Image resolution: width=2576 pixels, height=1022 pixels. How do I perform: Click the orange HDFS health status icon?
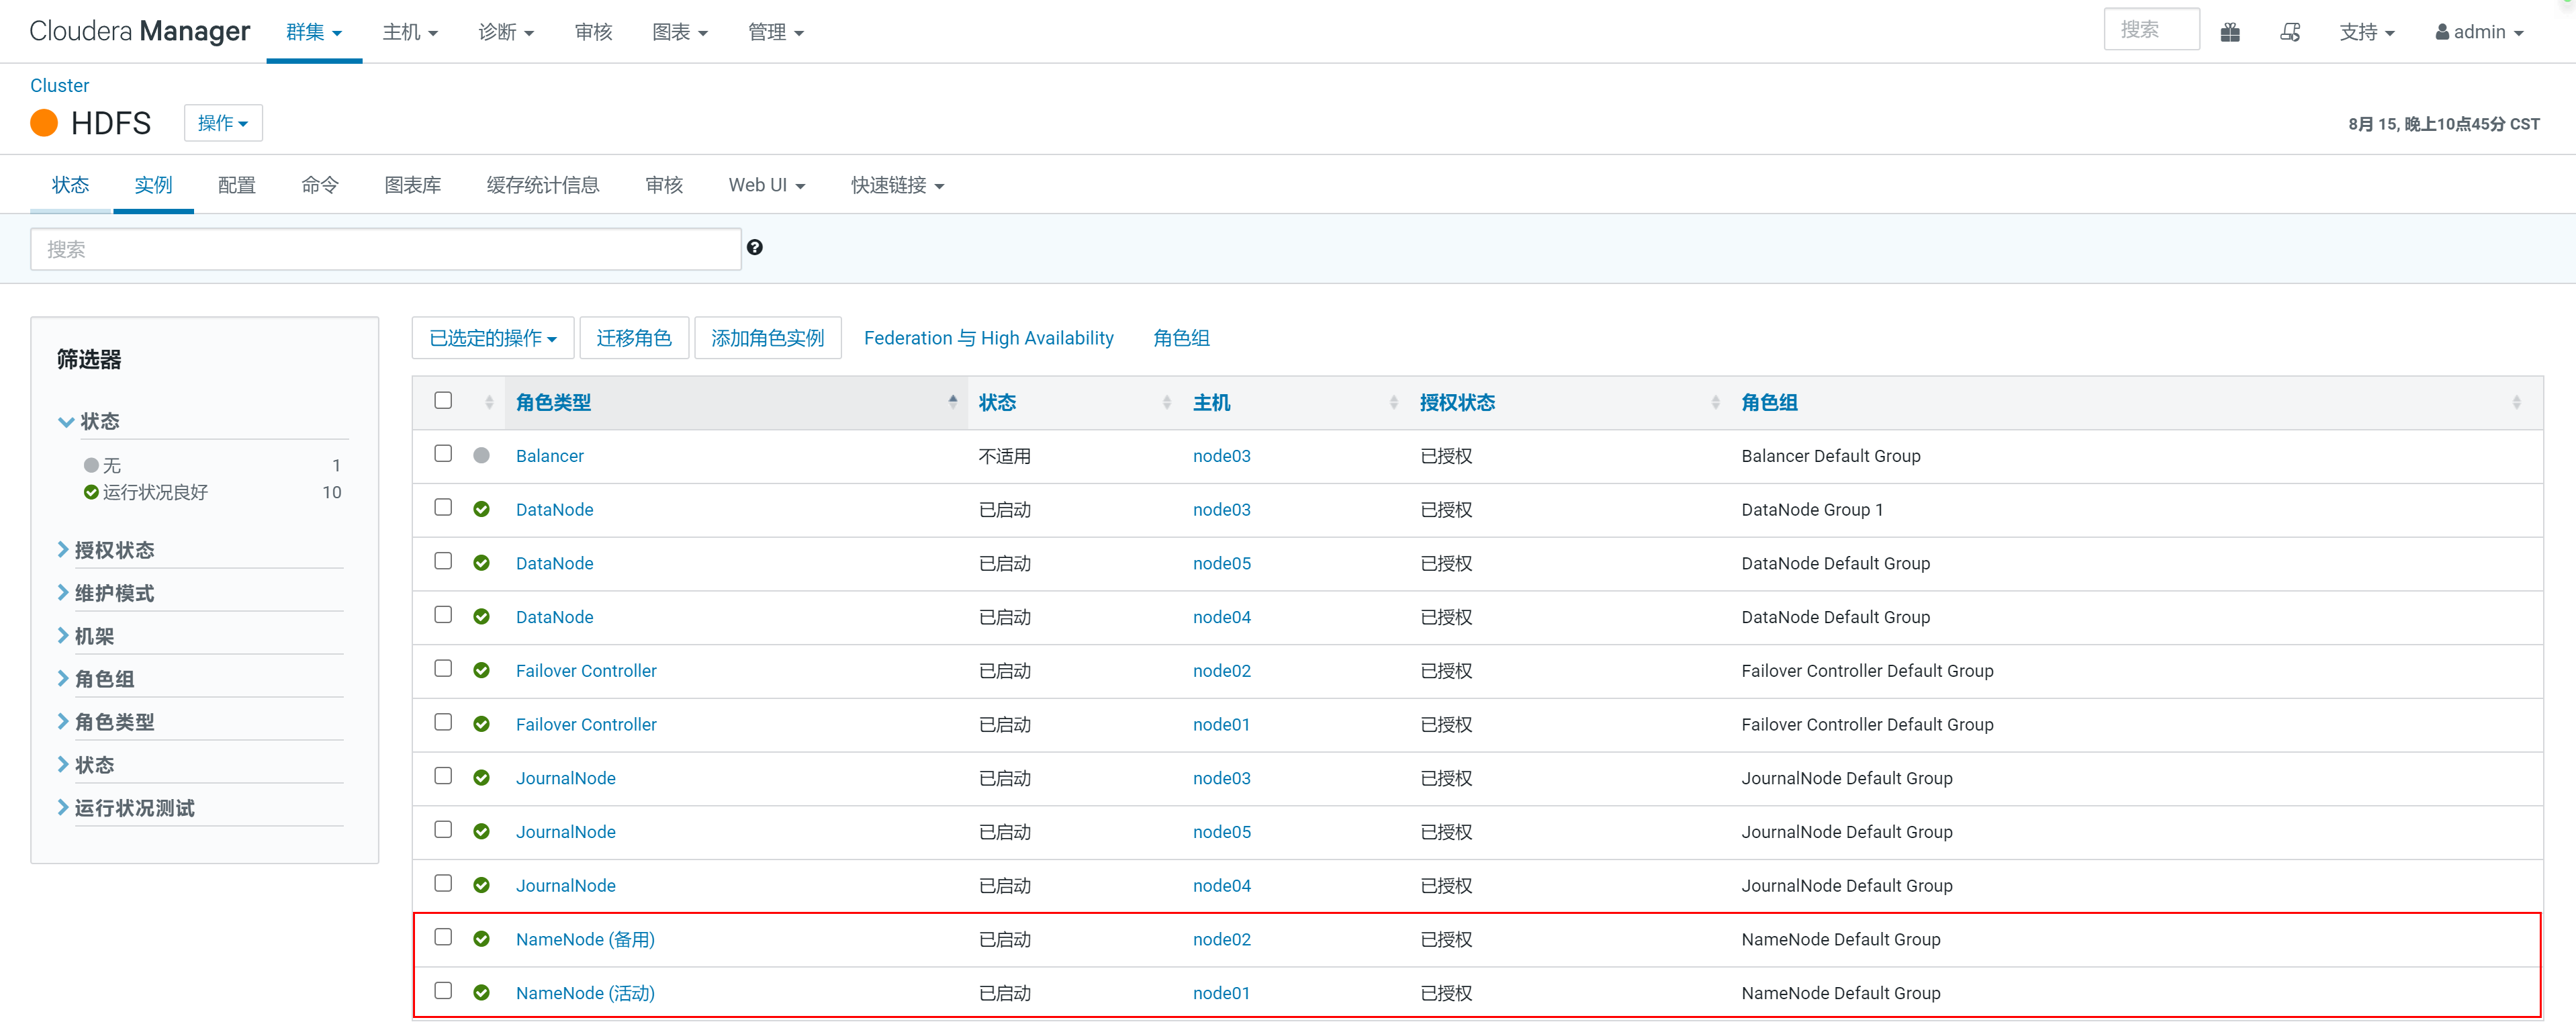click(x=44, y=123)
